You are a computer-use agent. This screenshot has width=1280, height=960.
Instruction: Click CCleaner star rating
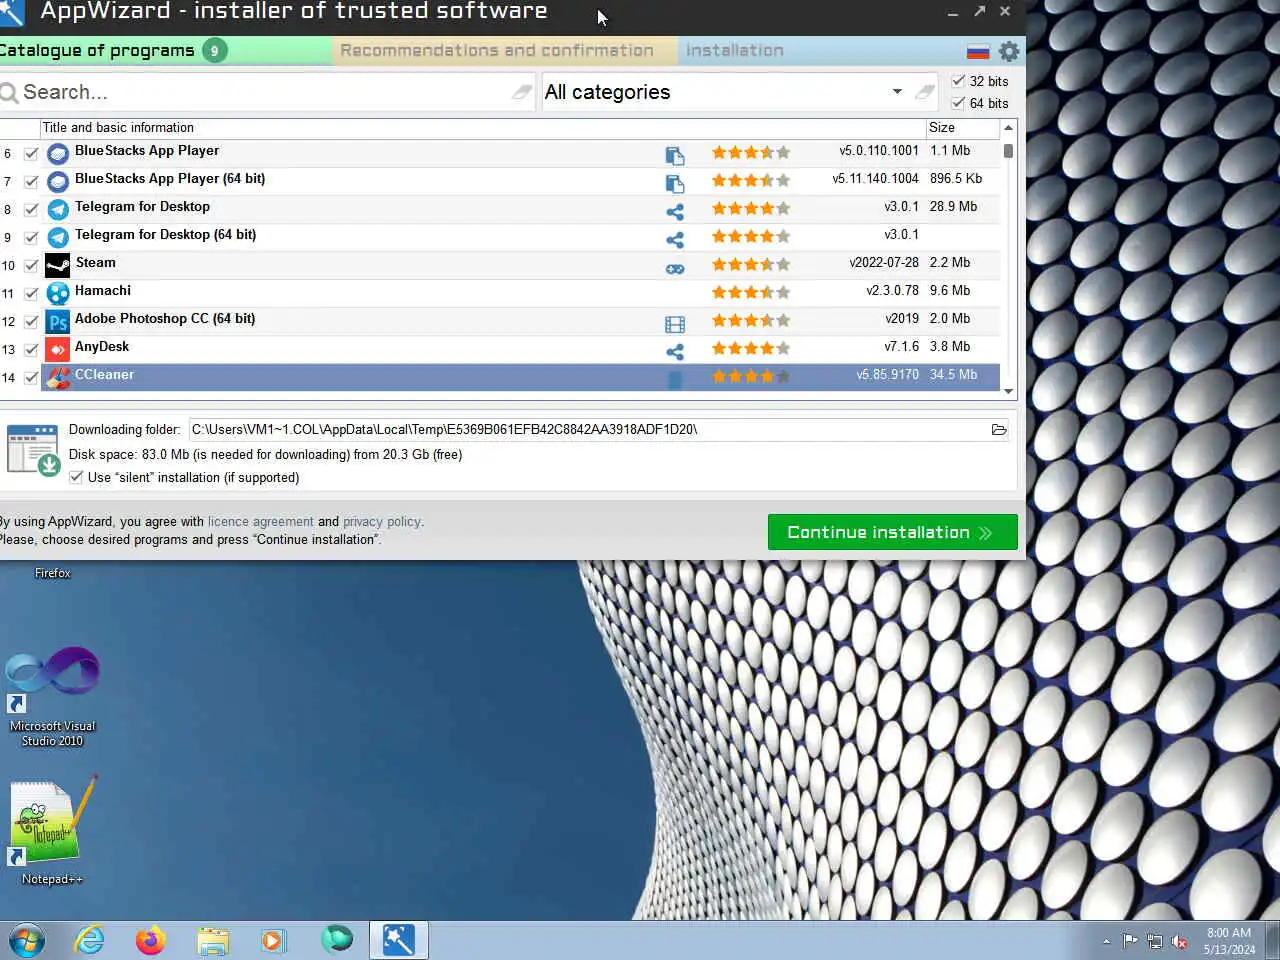751,377
